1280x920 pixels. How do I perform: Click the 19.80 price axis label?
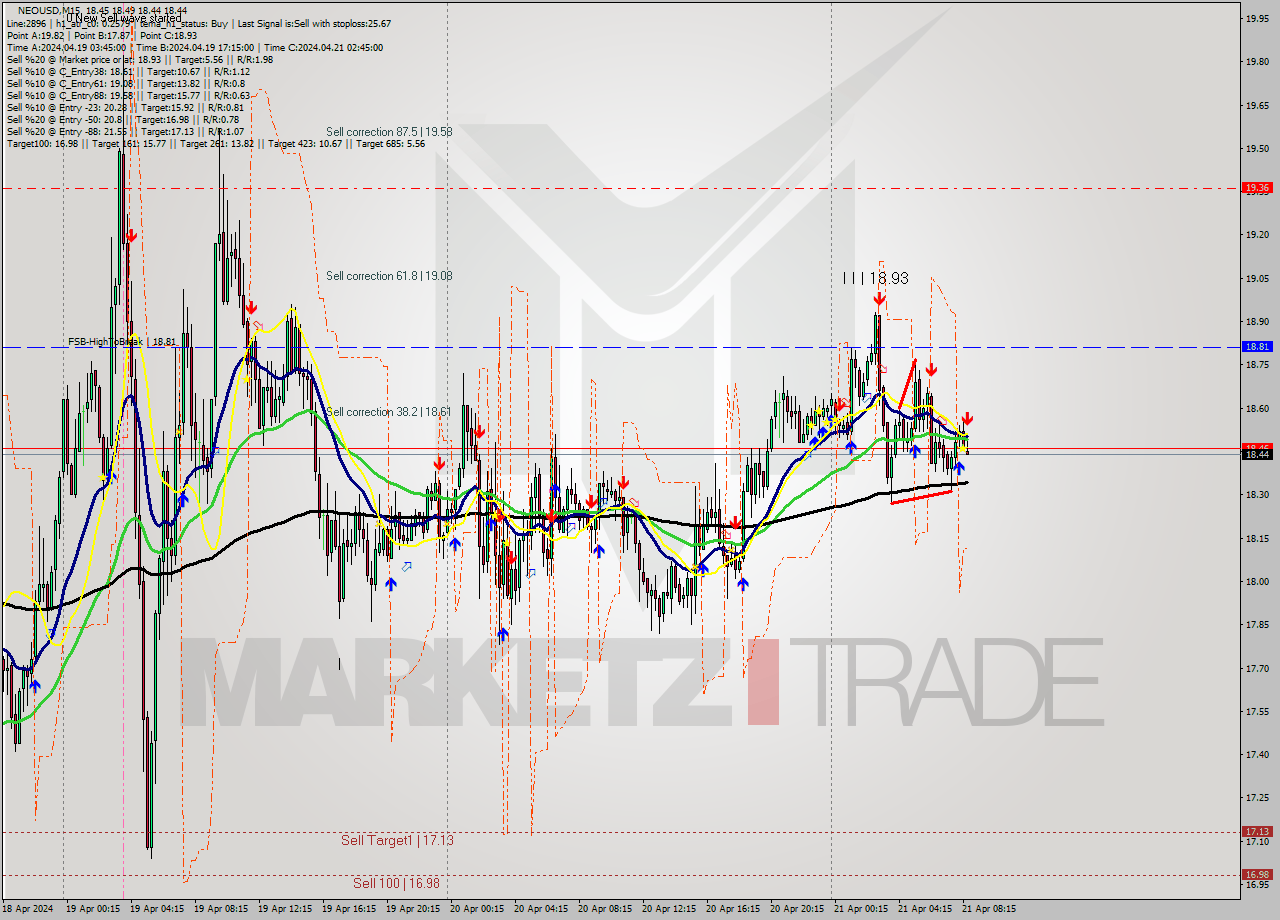click(x=1257, y=62)
